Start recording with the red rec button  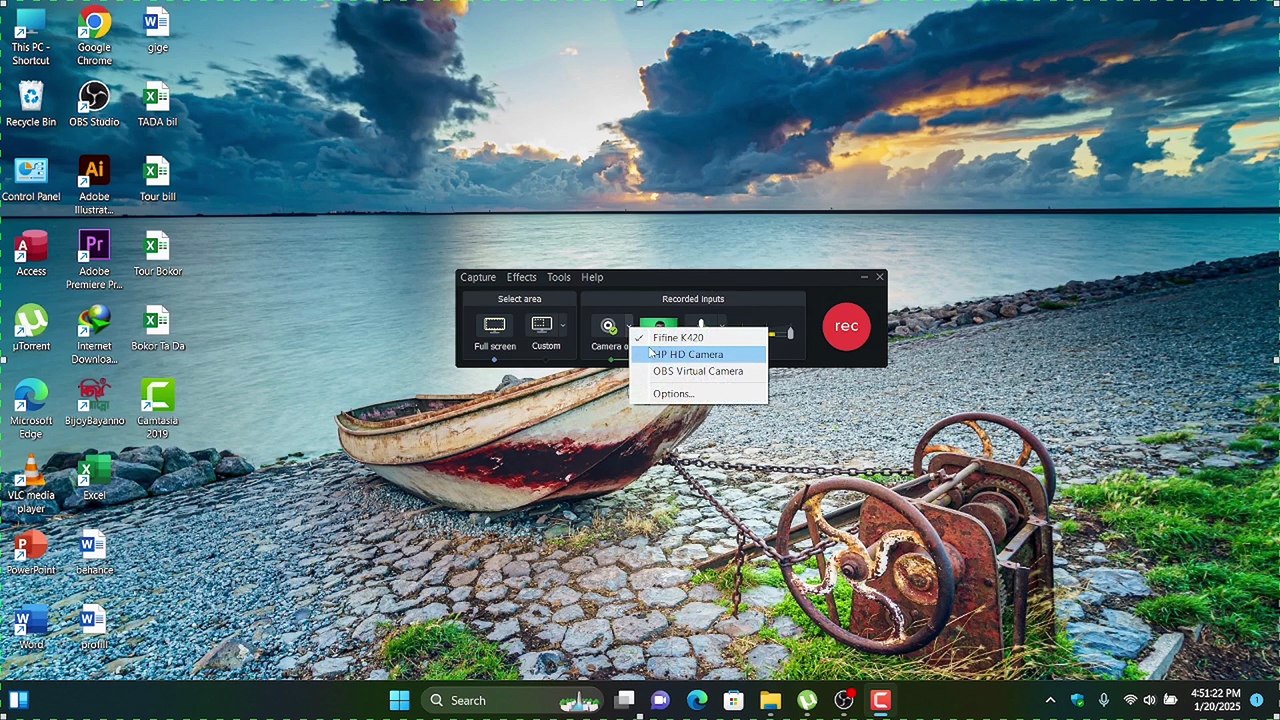[x=846, y=326]
